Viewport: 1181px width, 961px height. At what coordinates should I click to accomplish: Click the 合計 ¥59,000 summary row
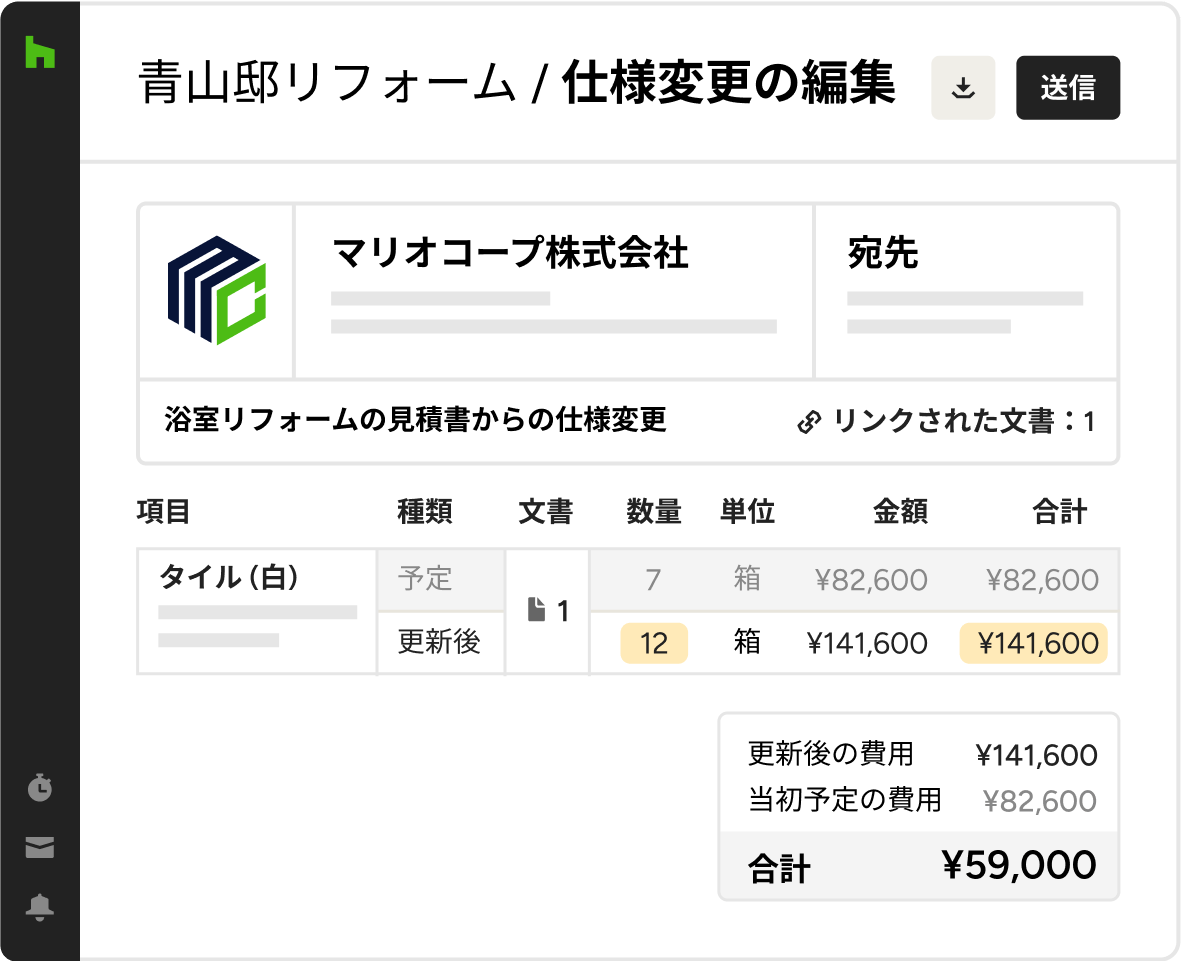pos(918,866)
